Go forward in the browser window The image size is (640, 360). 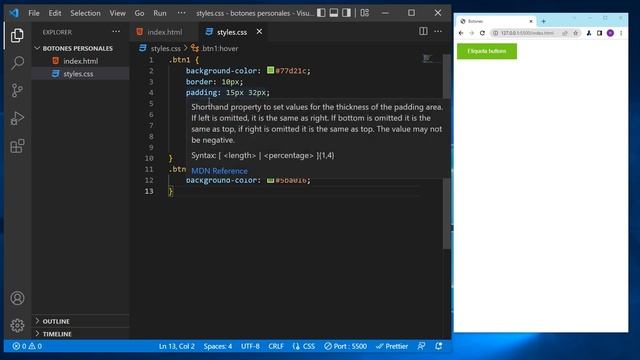tap(471, 33)
